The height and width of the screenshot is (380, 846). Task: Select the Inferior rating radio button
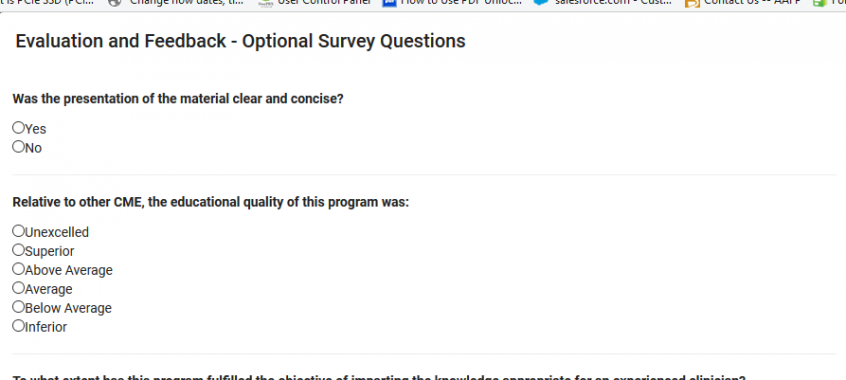(19, 326)
